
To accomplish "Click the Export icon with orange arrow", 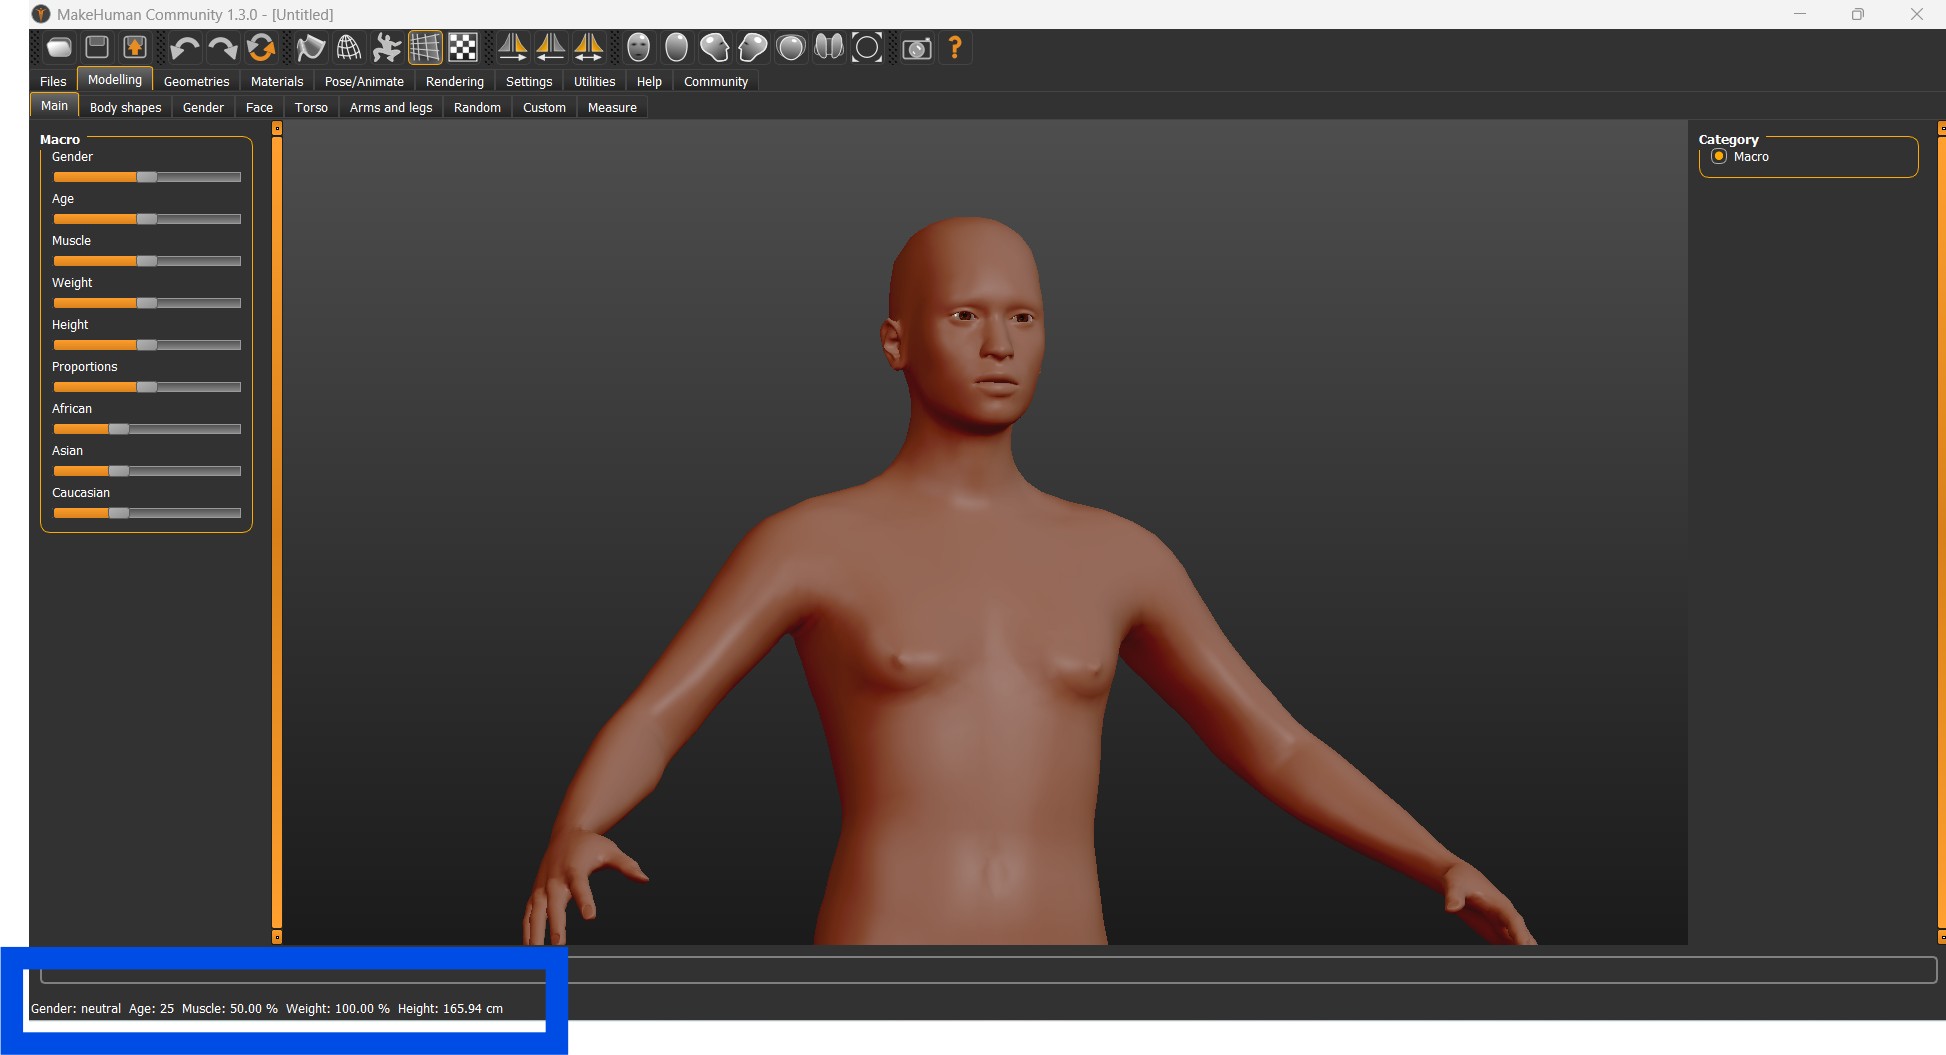I will (135, 47).
